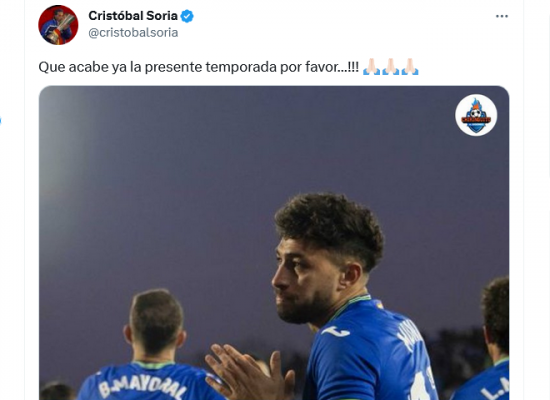Viewport: 550px width, 400px height.
Task: Click the first praying hands emoji
Action: [x=371, y=67]
